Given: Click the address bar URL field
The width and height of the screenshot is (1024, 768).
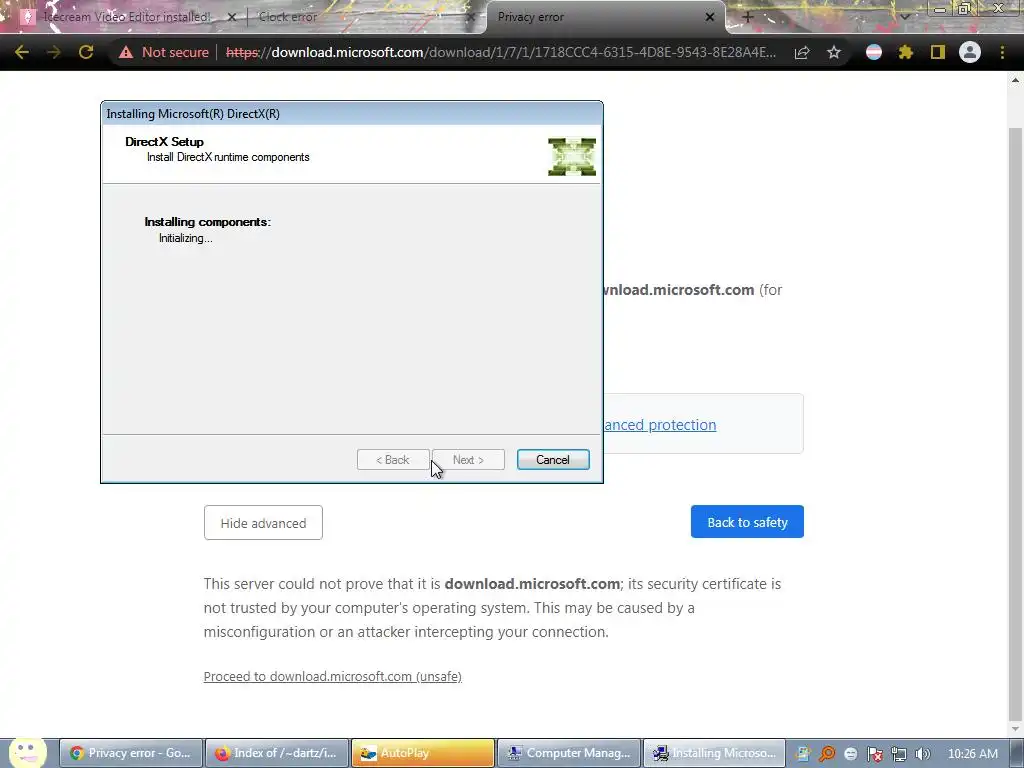Looking at the screenshot, I should (x=500, y=52).
